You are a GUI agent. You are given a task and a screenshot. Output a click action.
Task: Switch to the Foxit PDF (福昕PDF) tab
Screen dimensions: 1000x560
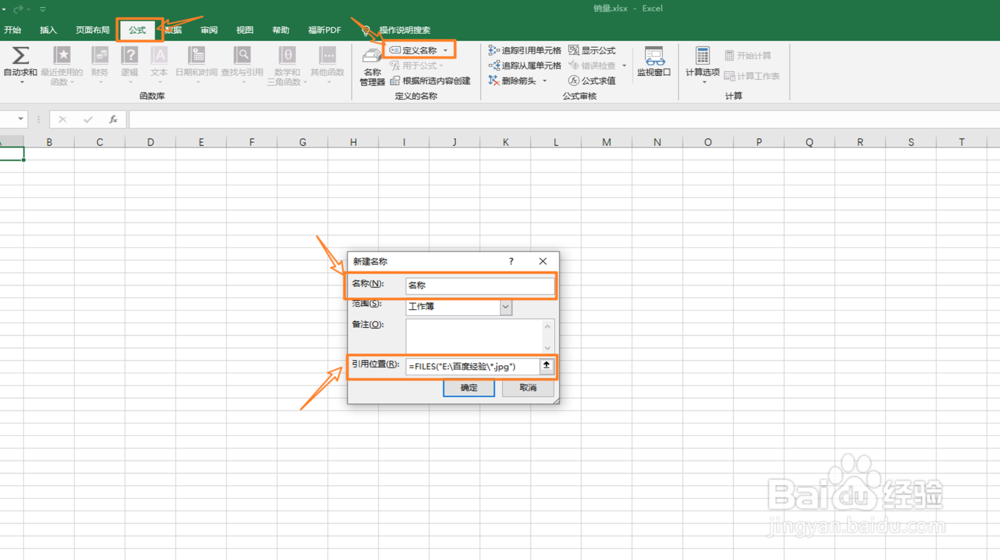click(325, 30)
